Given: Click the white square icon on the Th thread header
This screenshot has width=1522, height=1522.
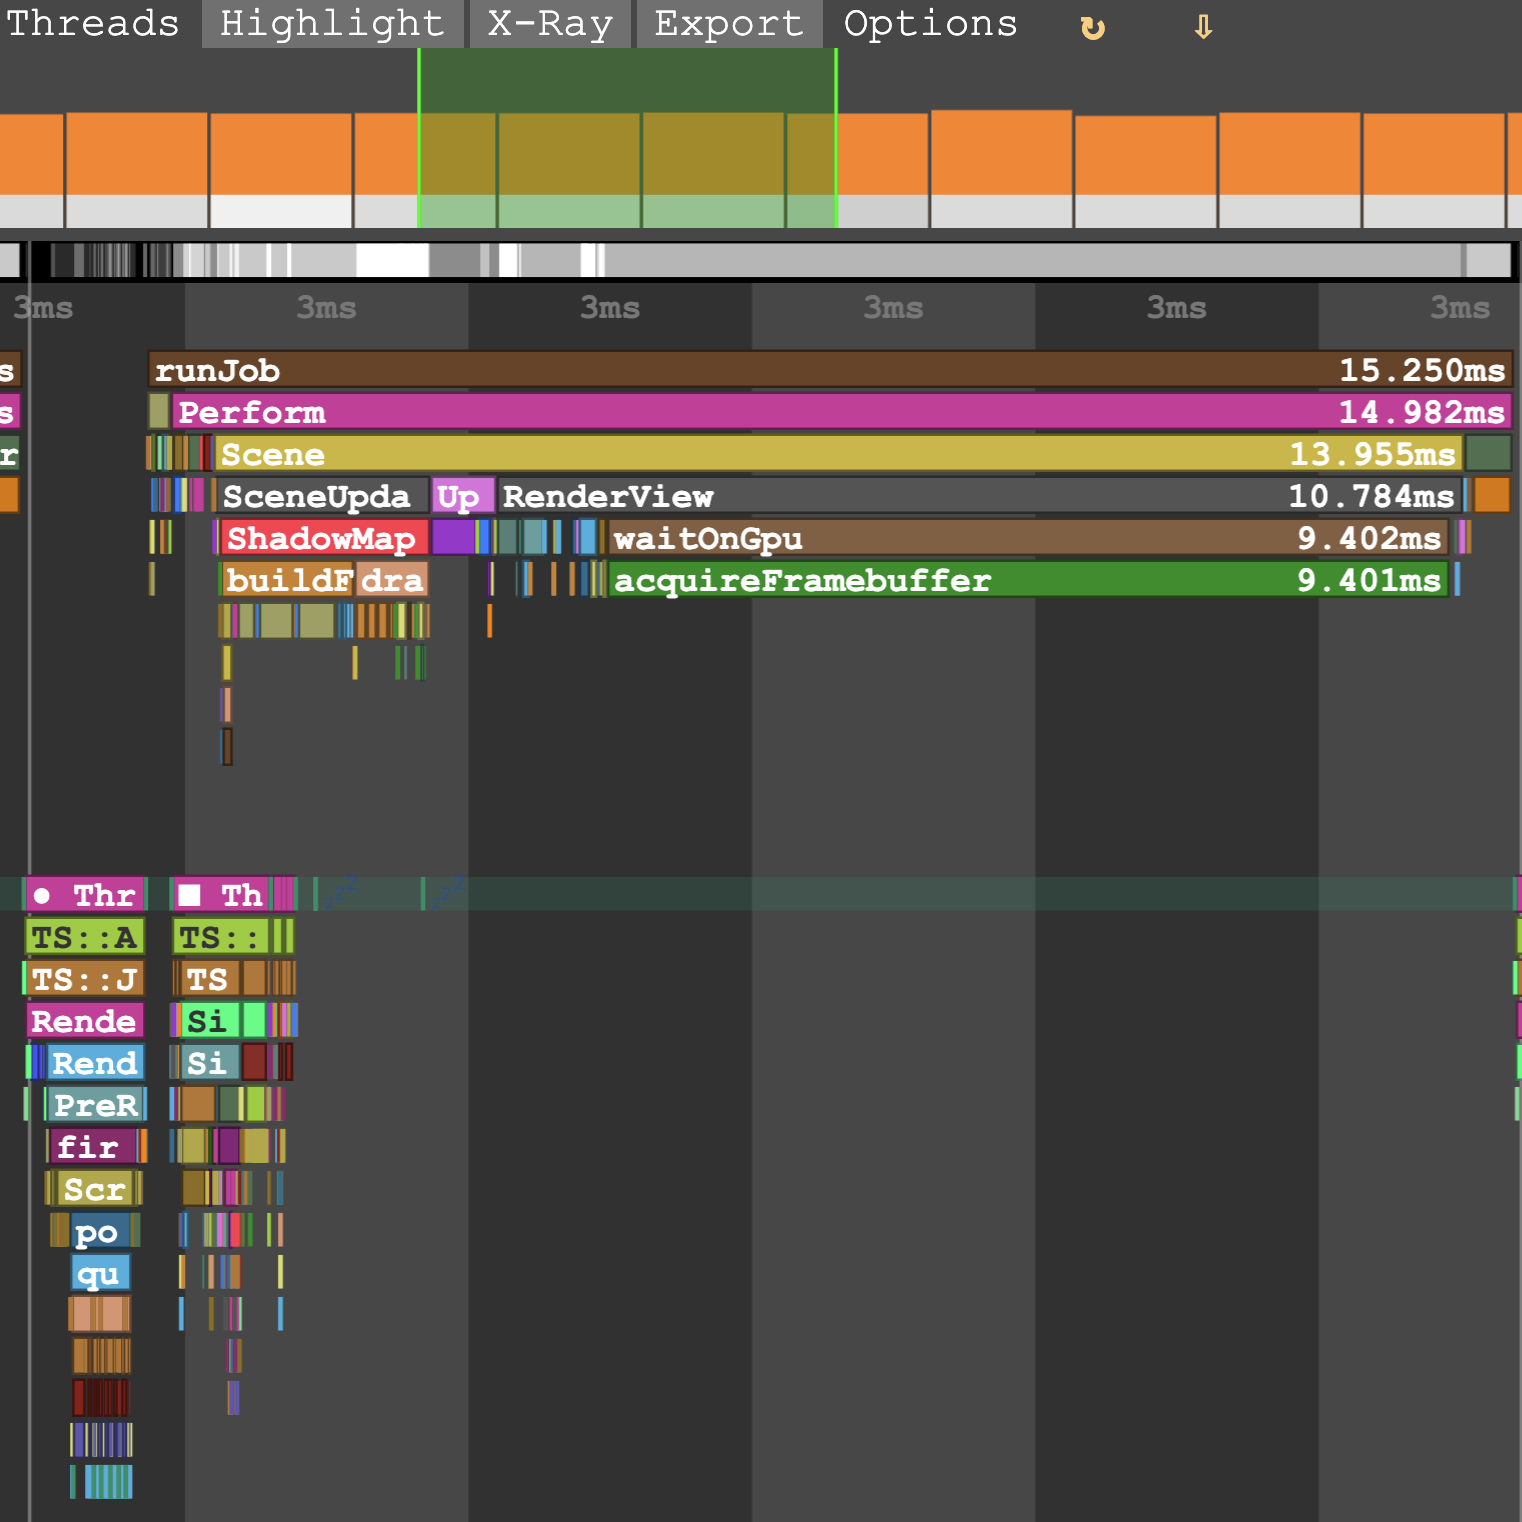Looking at the screenshot, I should coord(189,895).
